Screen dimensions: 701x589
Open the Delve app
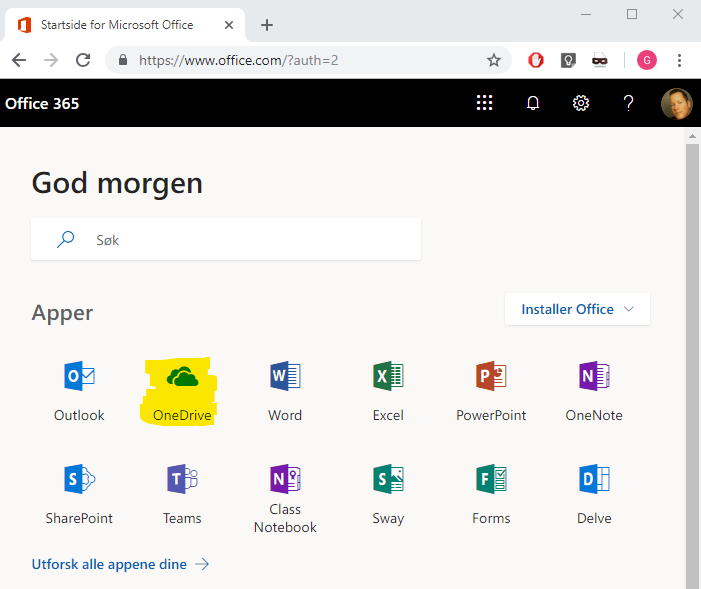click(x=594, y=494)
